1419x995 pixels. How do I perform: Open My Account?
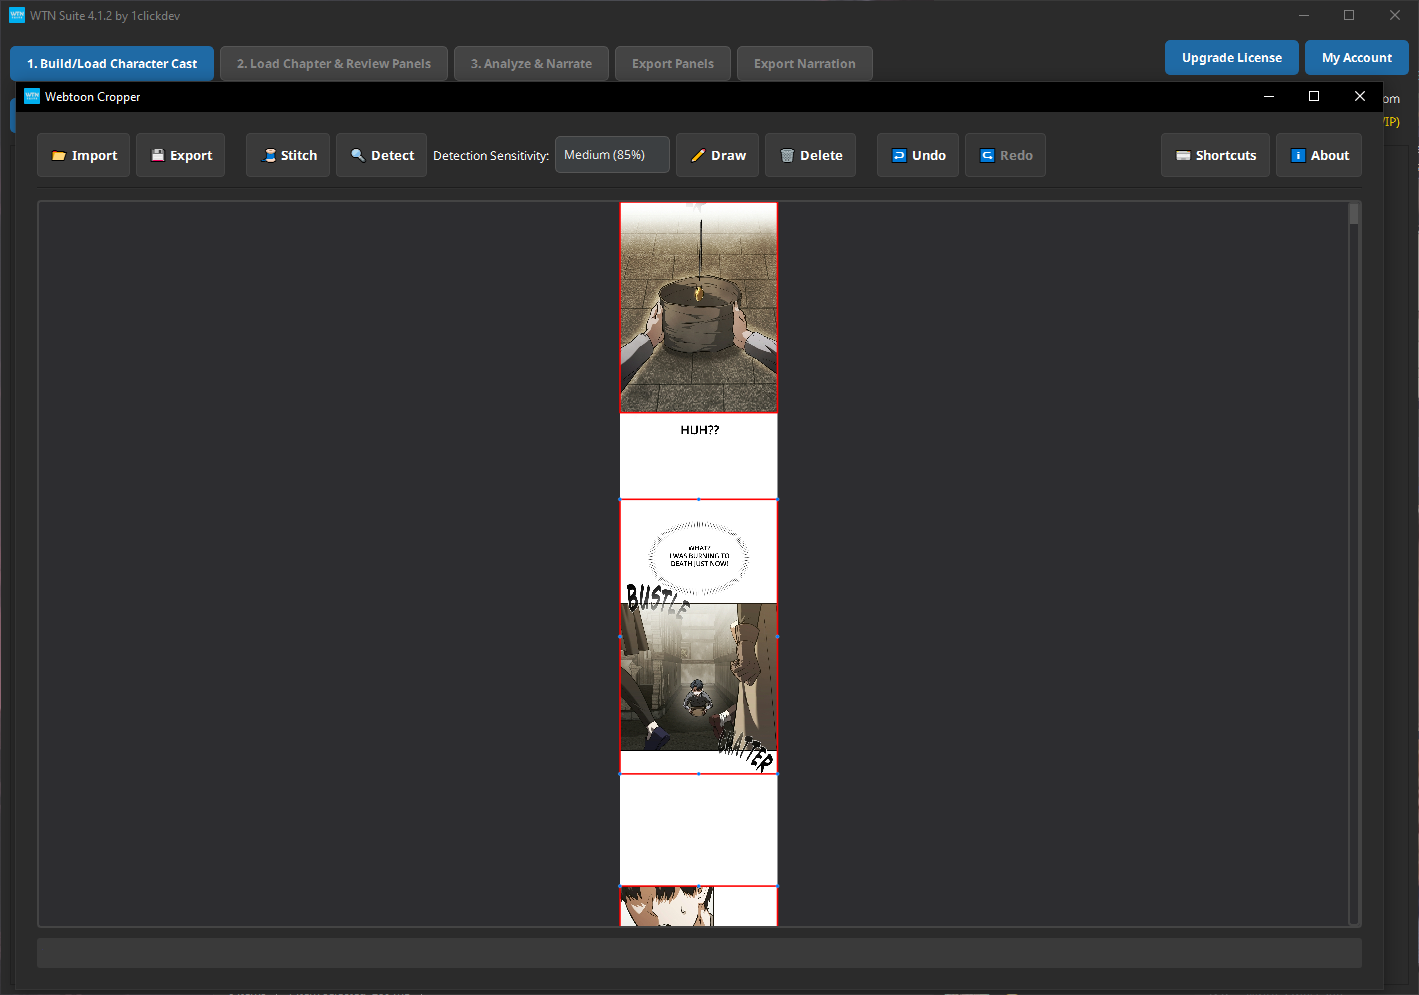[1356, 57]
